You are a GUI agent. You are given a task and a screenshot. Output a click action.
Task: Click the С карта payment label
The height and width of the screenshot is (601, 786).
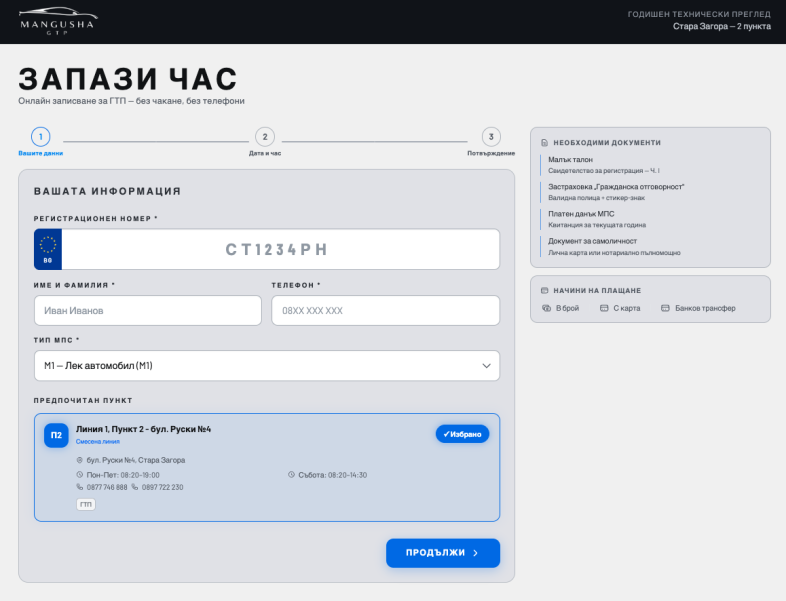[627, 308]
